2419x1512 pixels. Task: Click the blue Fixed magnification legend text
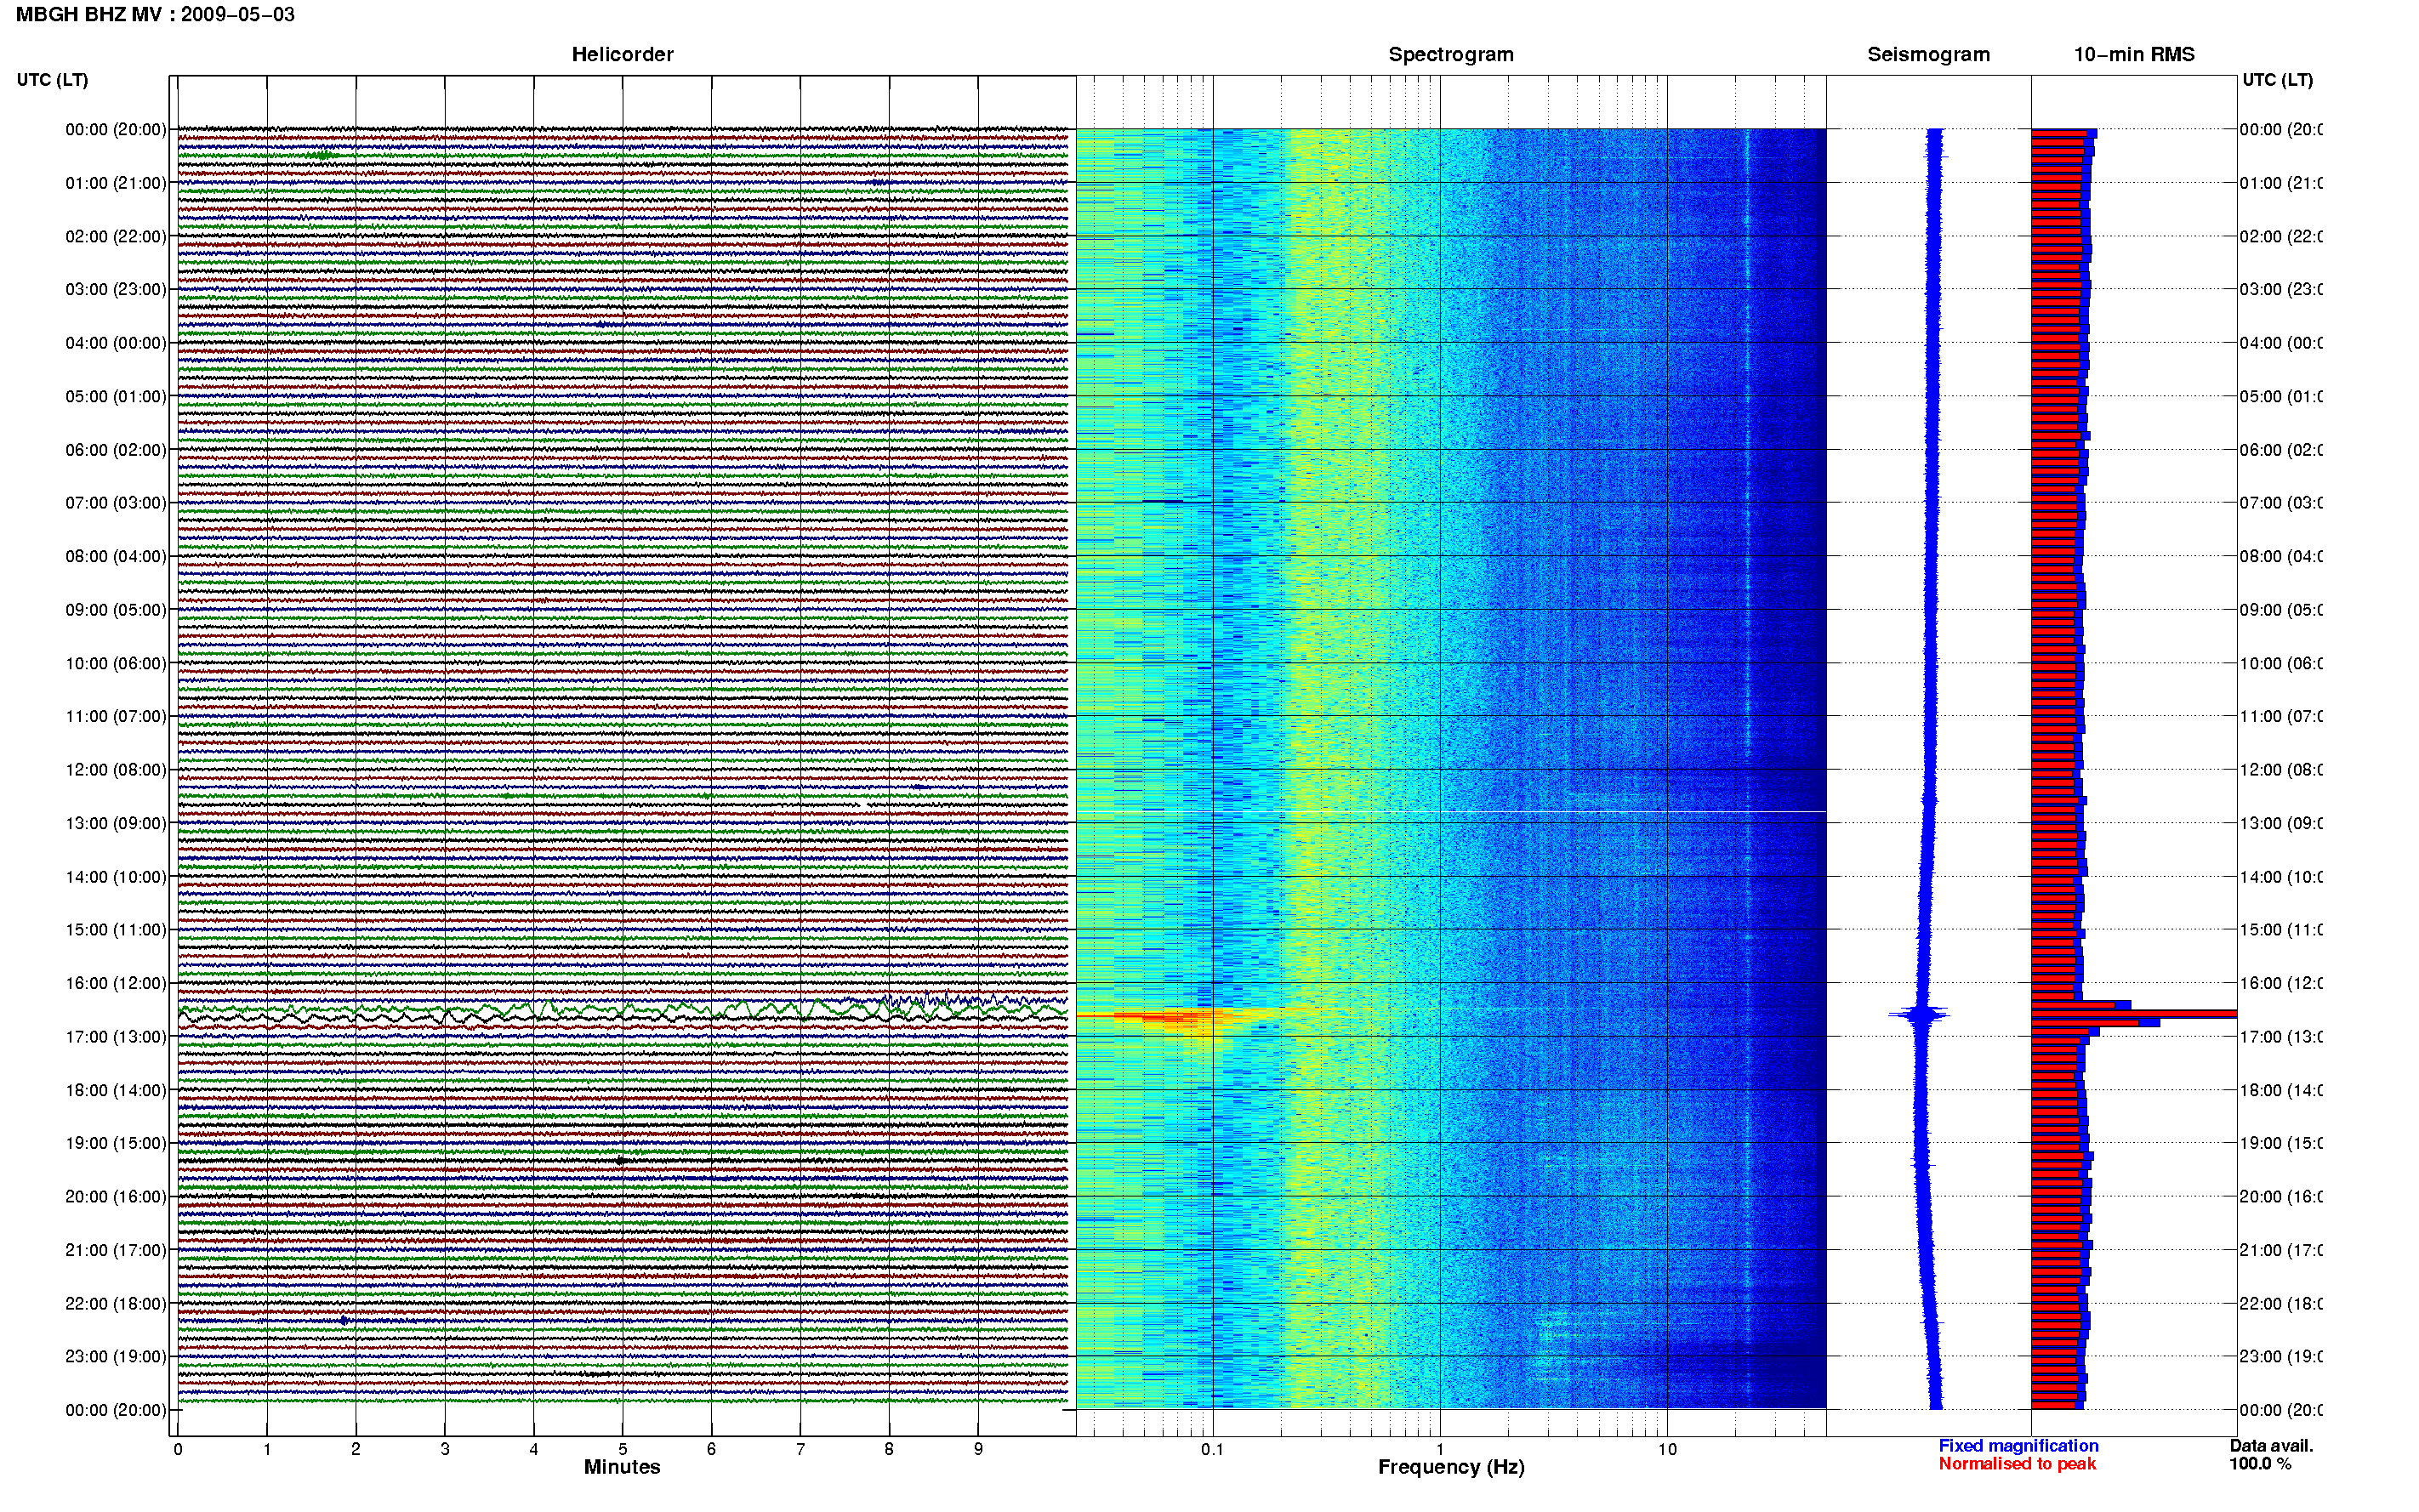coord(2018,1446)
